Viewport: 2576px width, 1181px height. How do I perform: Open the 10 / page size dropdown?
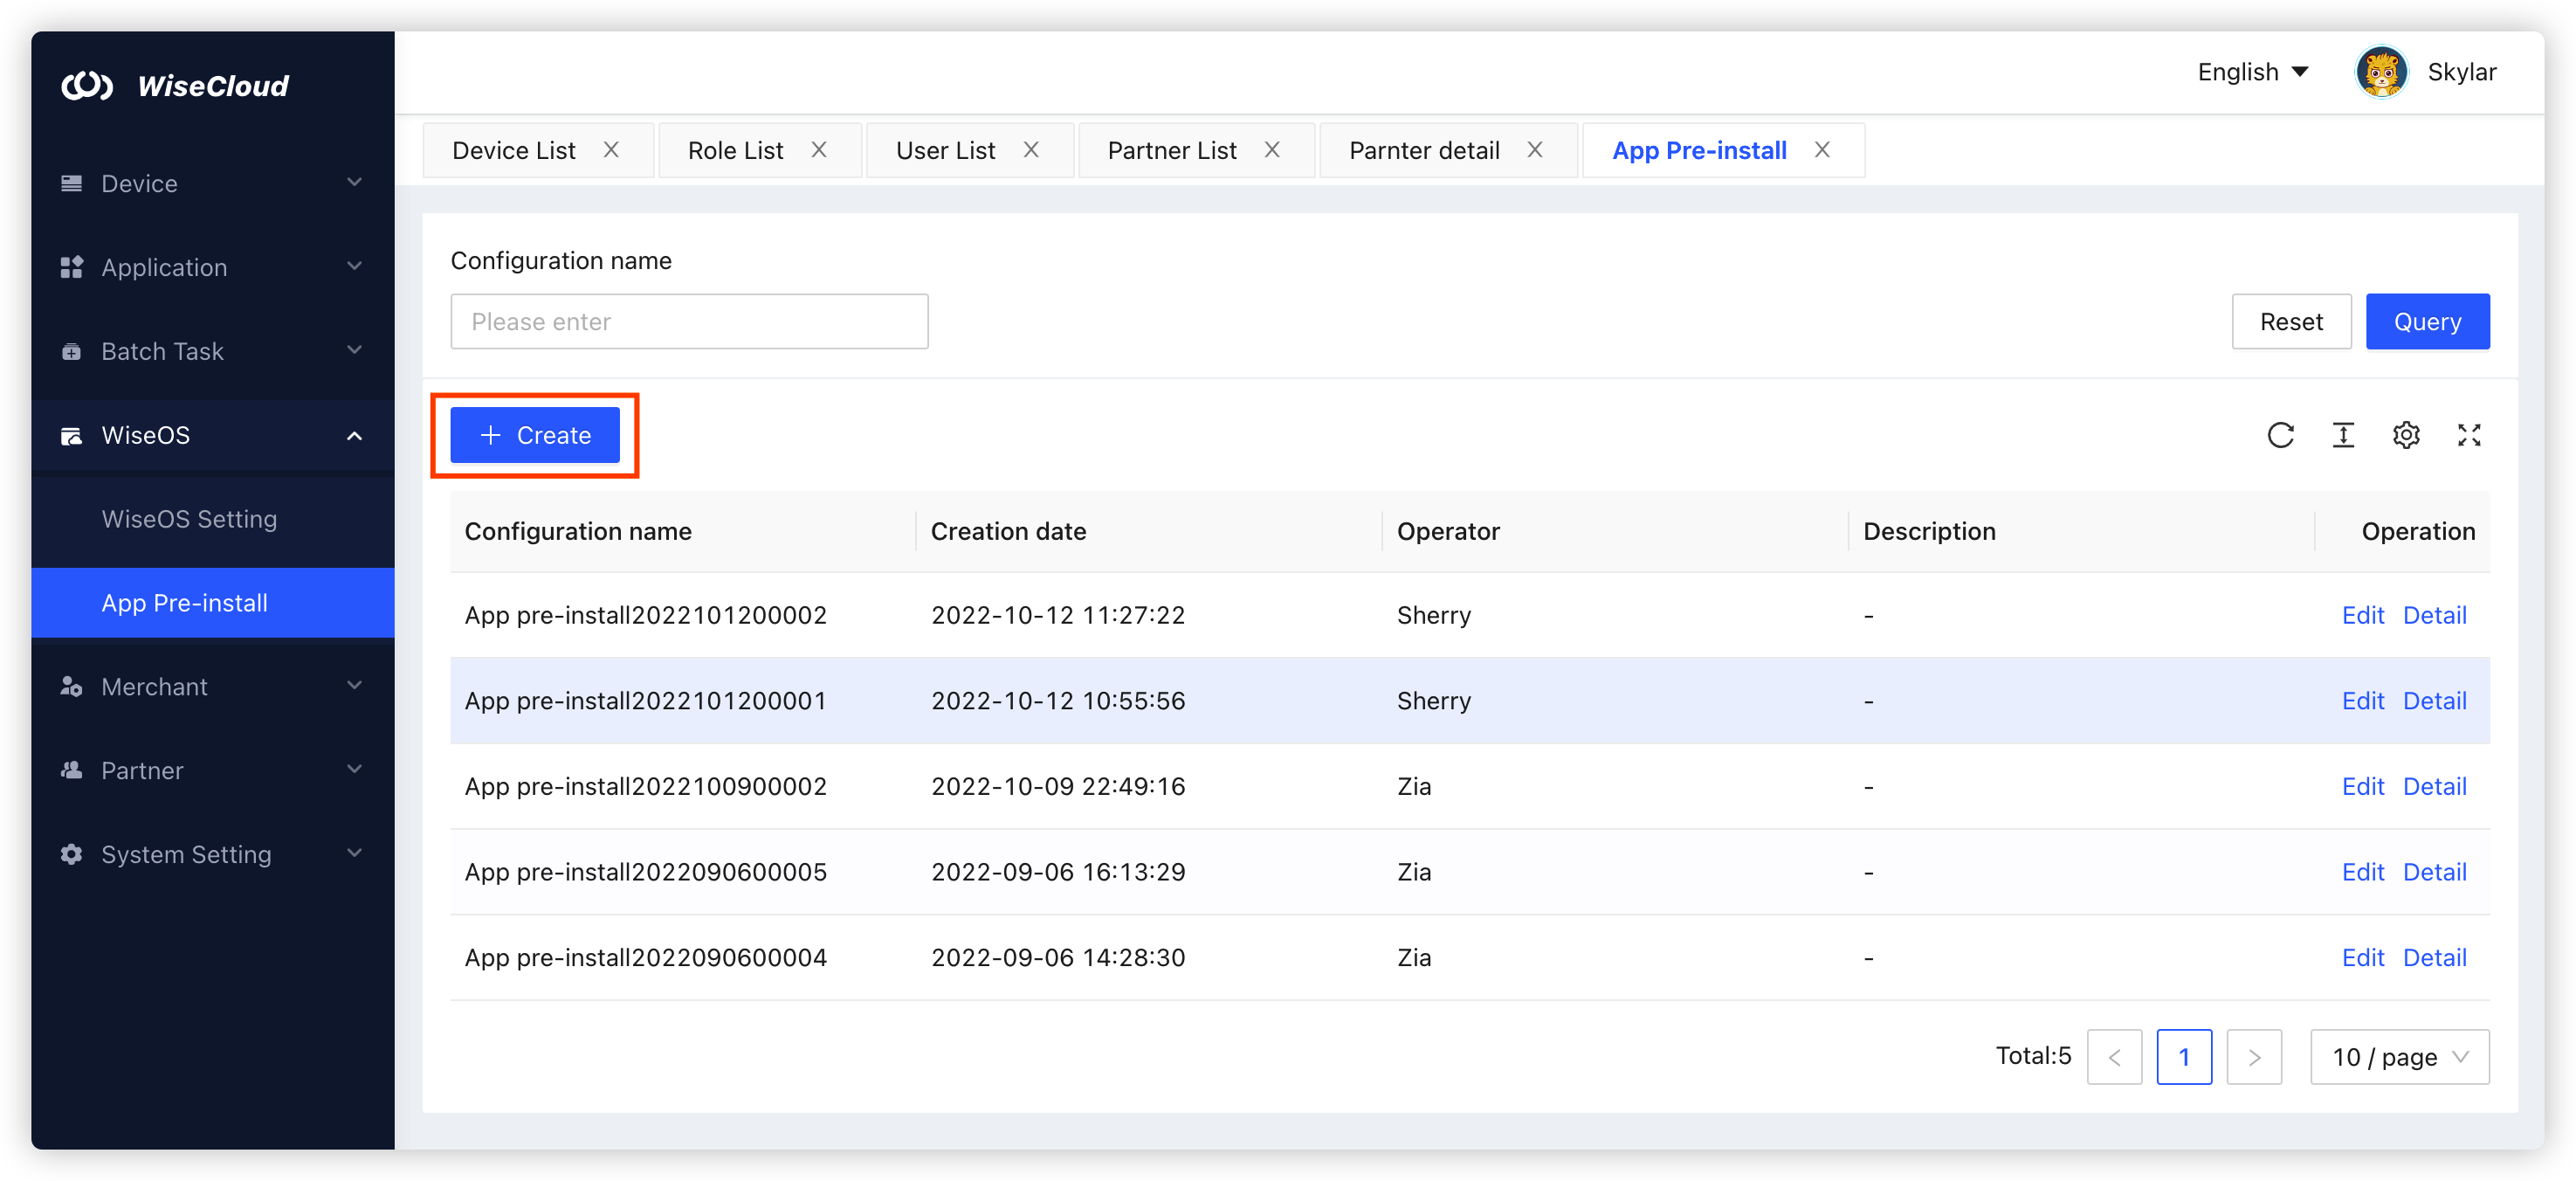click(2399, 1057)
